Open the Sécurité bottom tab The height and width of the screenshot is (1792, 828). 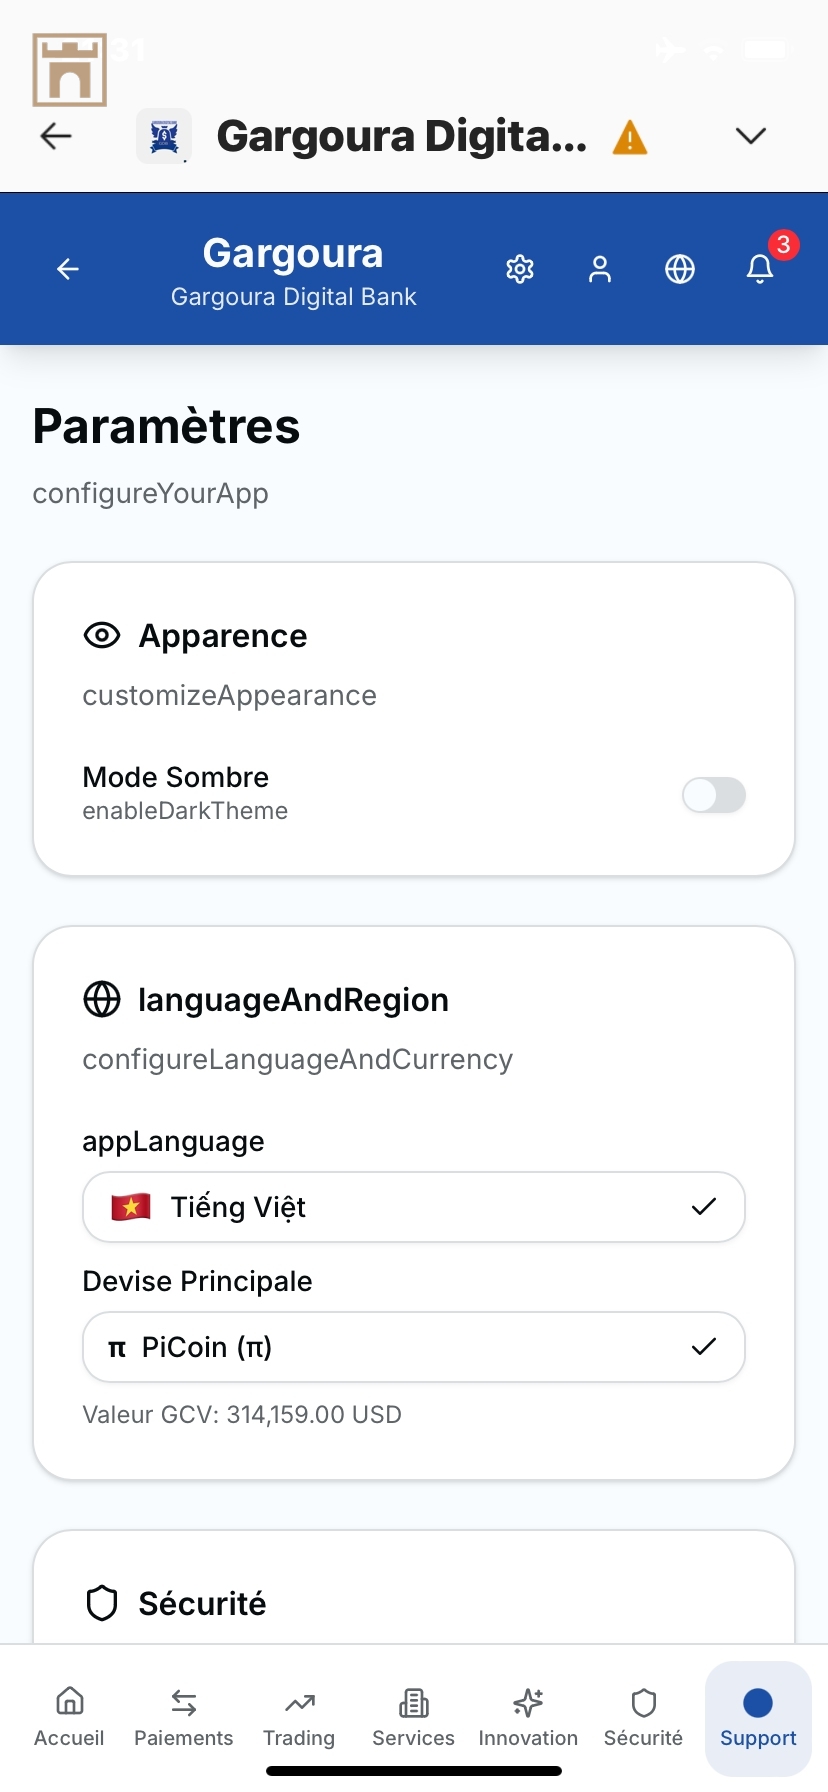pyautogui.click(x=643, y=1716)
